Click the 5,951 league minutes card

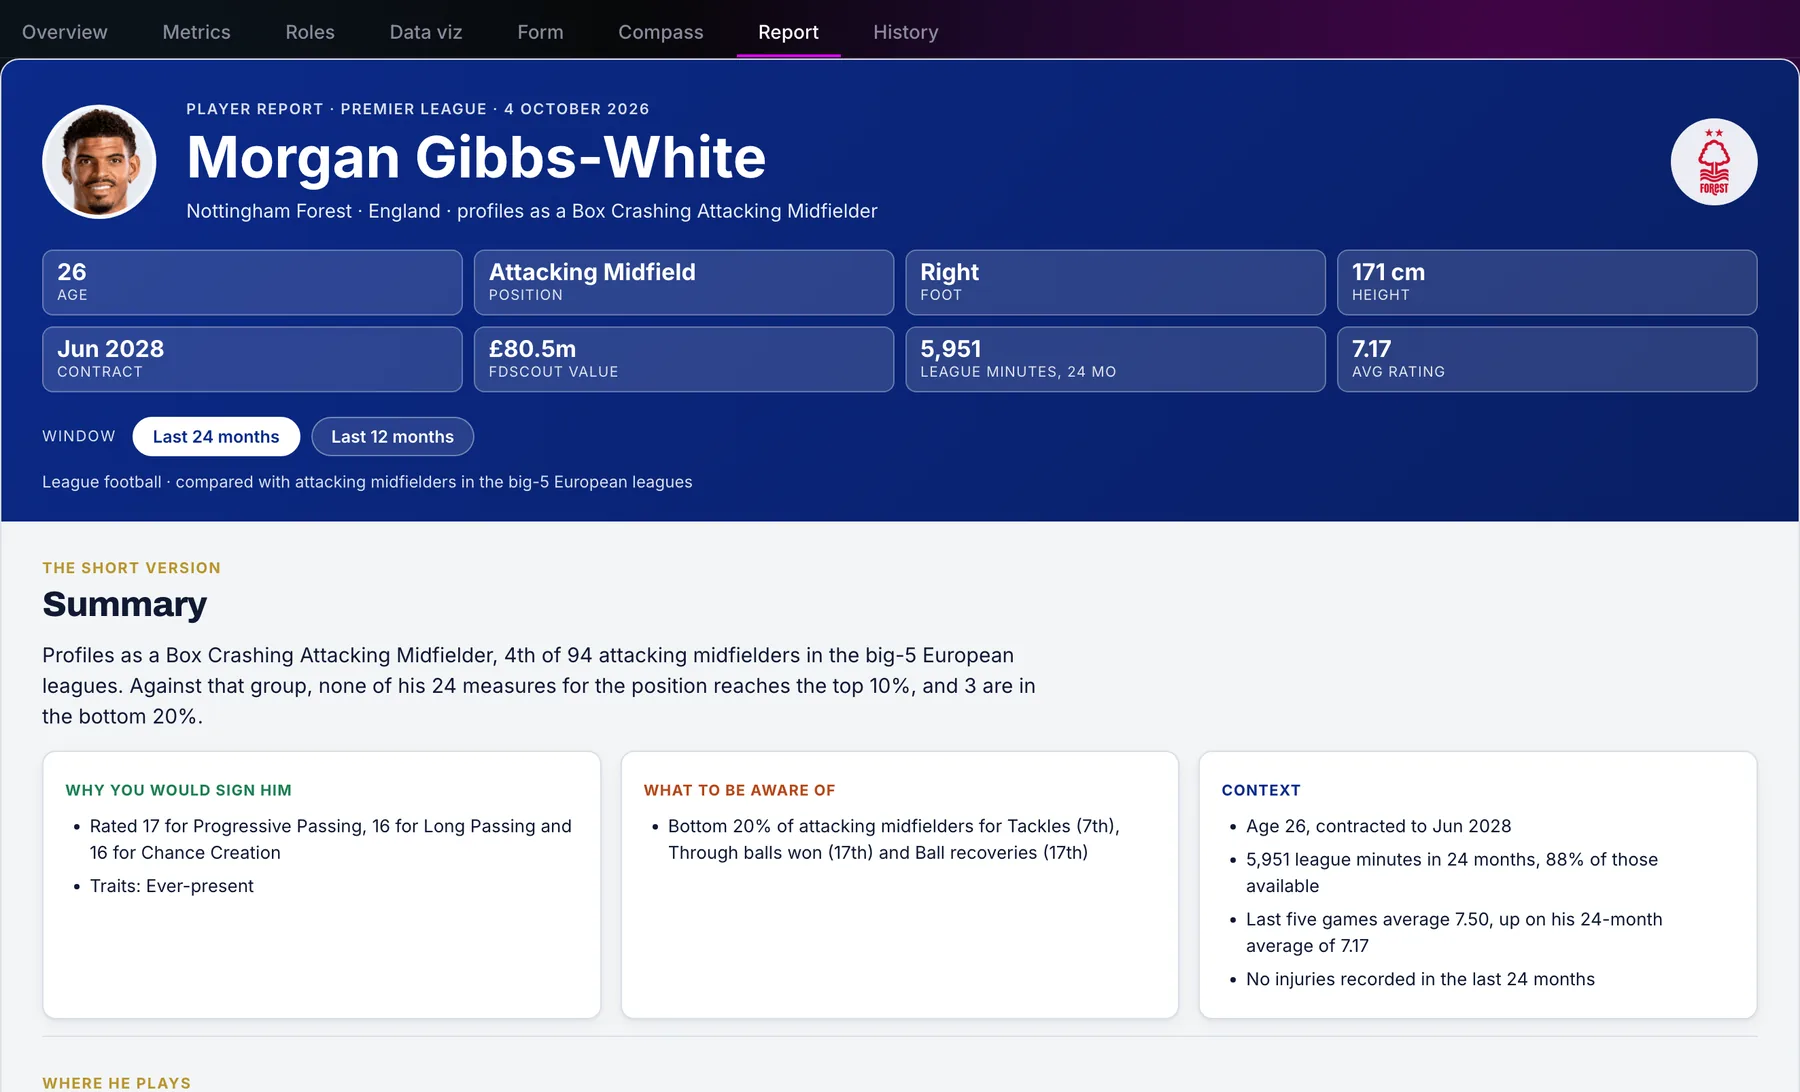[1116, 359]
